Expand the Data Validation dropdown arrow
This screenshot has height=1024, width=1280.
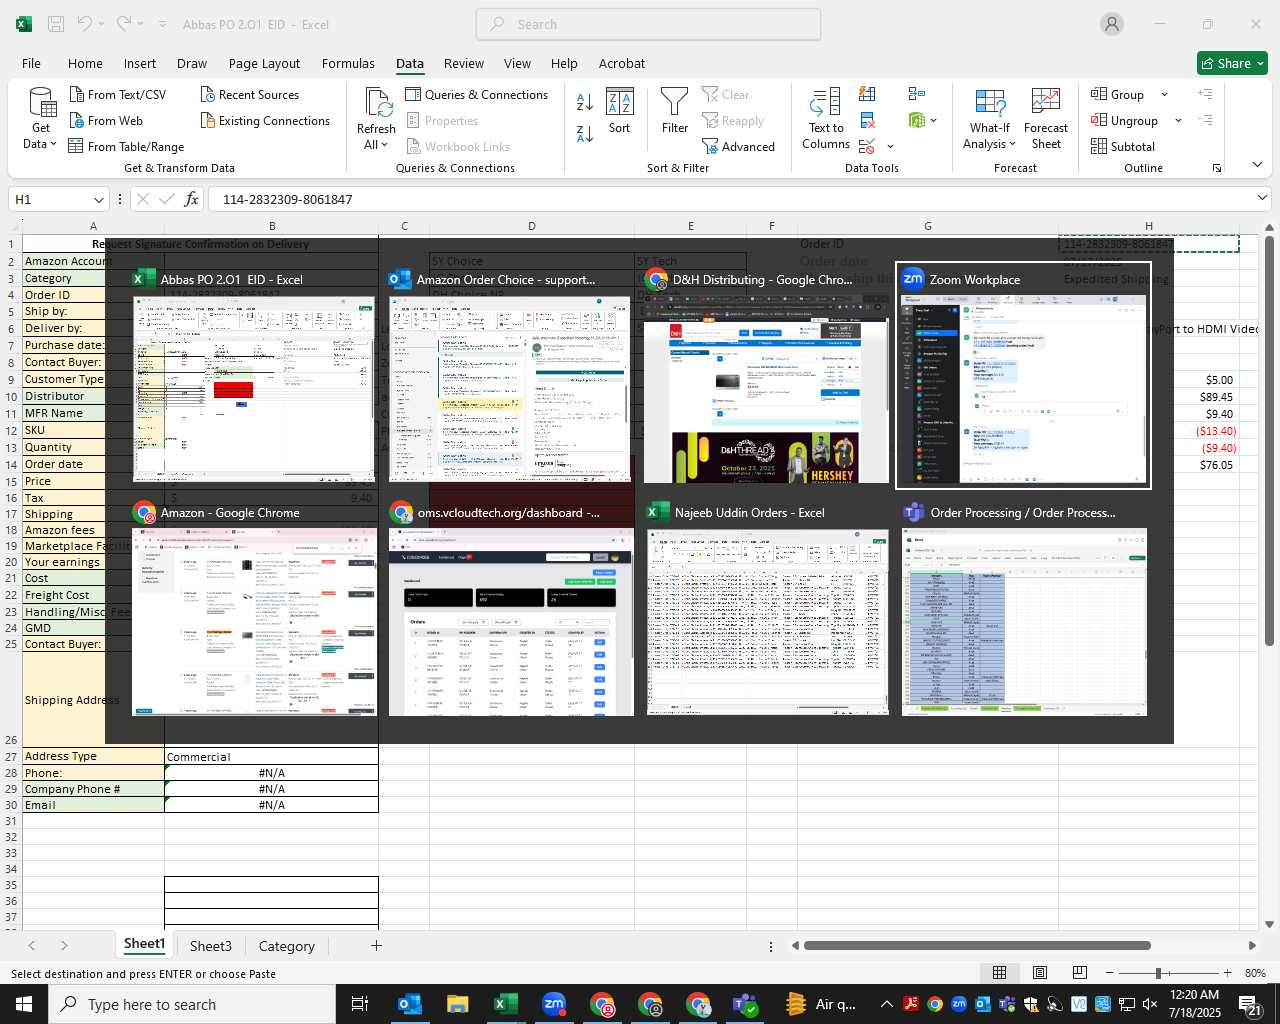(x=890, y=147)
